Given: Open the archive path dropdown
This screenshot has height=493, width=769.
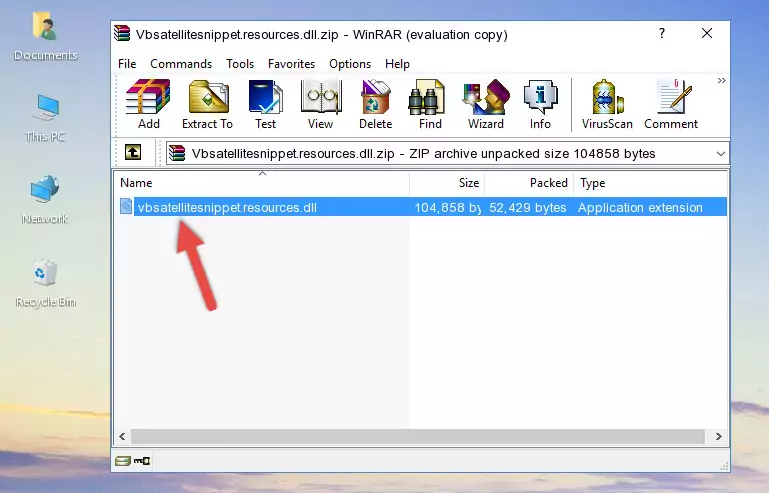Looking at the screenshot, I should (720, 154).
